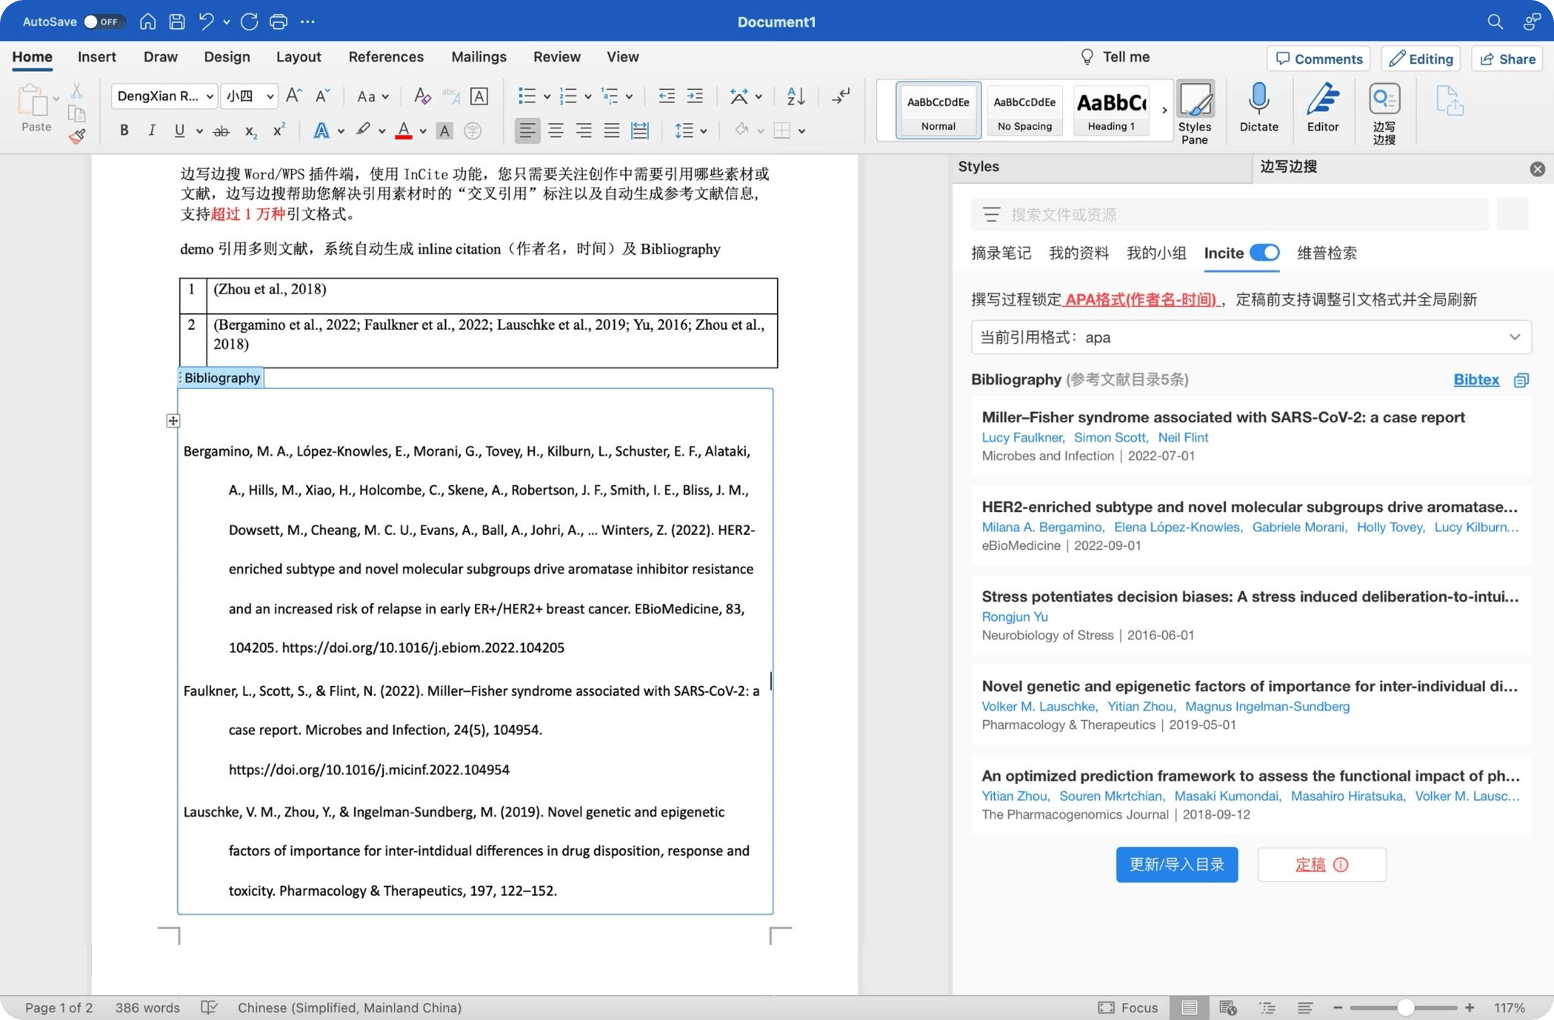The height and width of the screenshot is (1020, 1554).
Task: Center align the paragraph
Action: [x=555, y=131]
